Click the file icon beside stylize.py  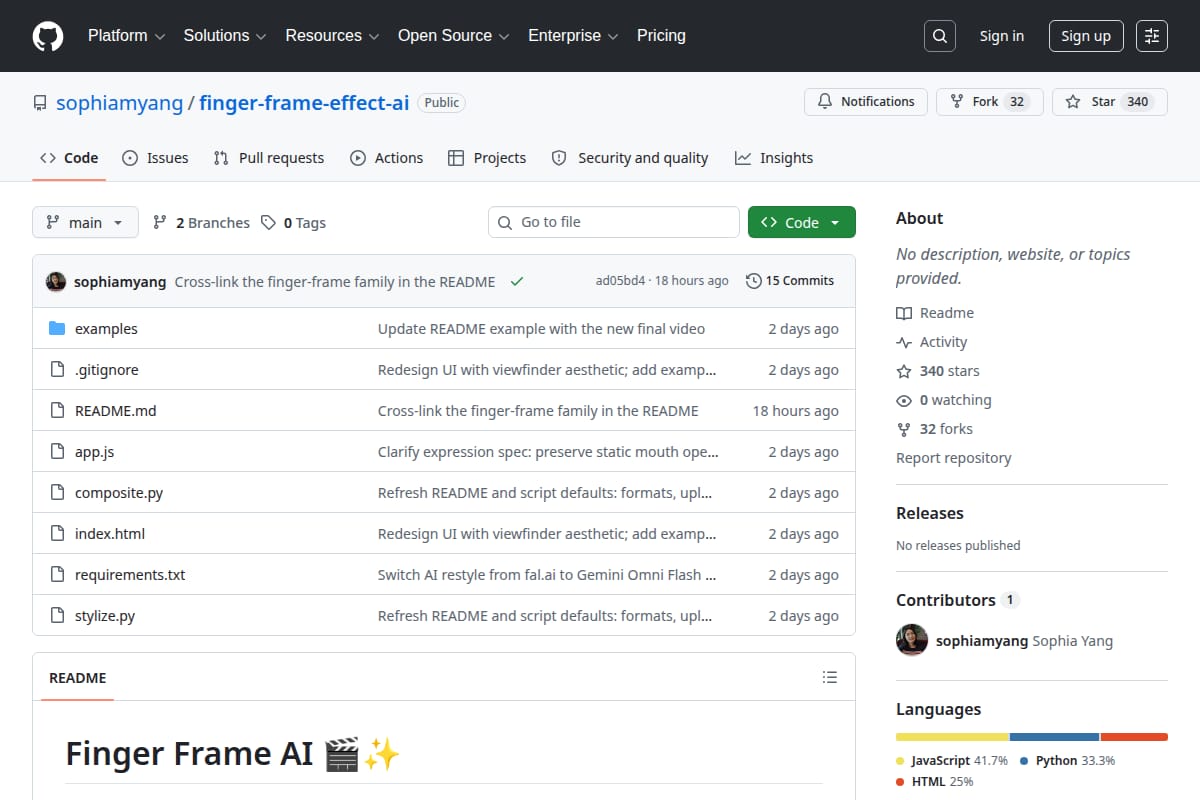click(x=57, y=616)
